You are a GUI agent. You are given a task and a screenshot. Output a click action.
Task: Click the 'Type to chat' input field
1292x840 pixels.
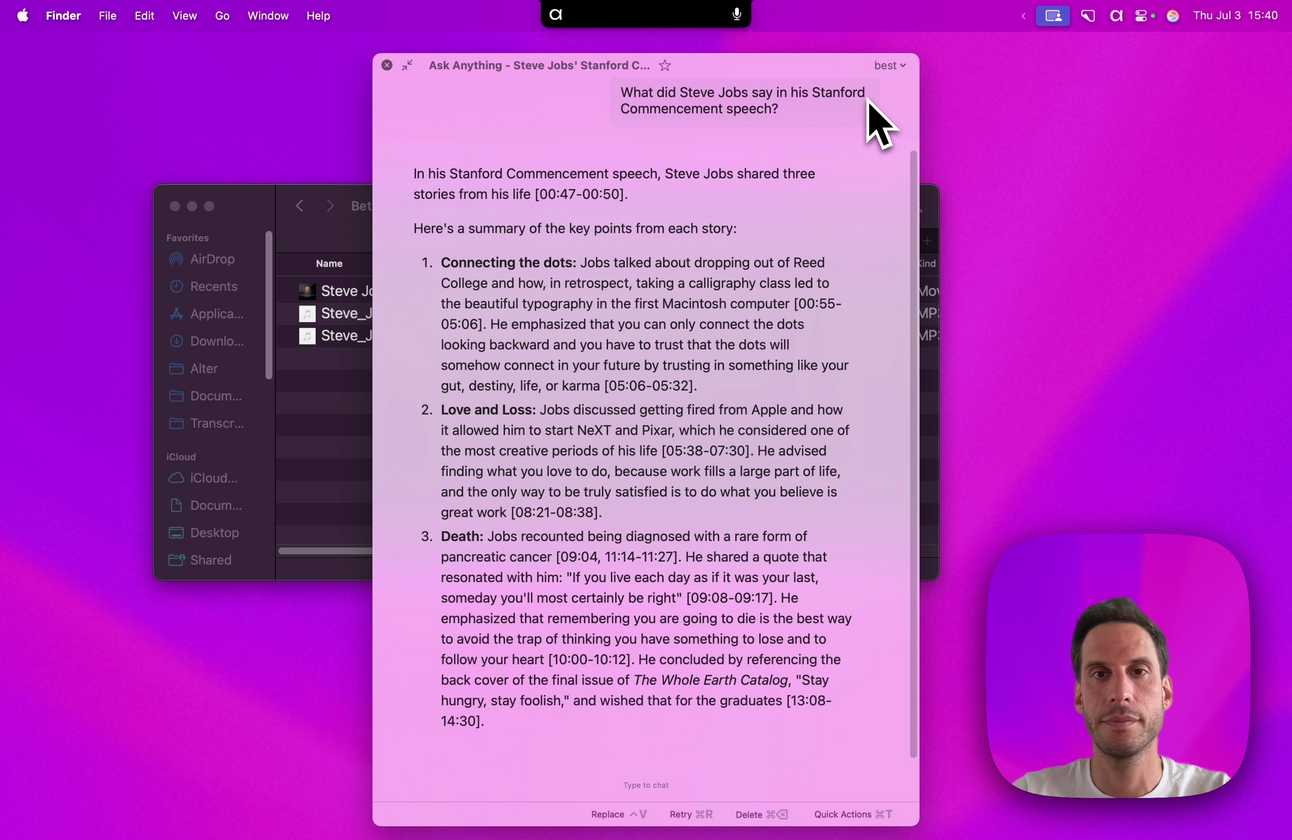click(646, 785)
